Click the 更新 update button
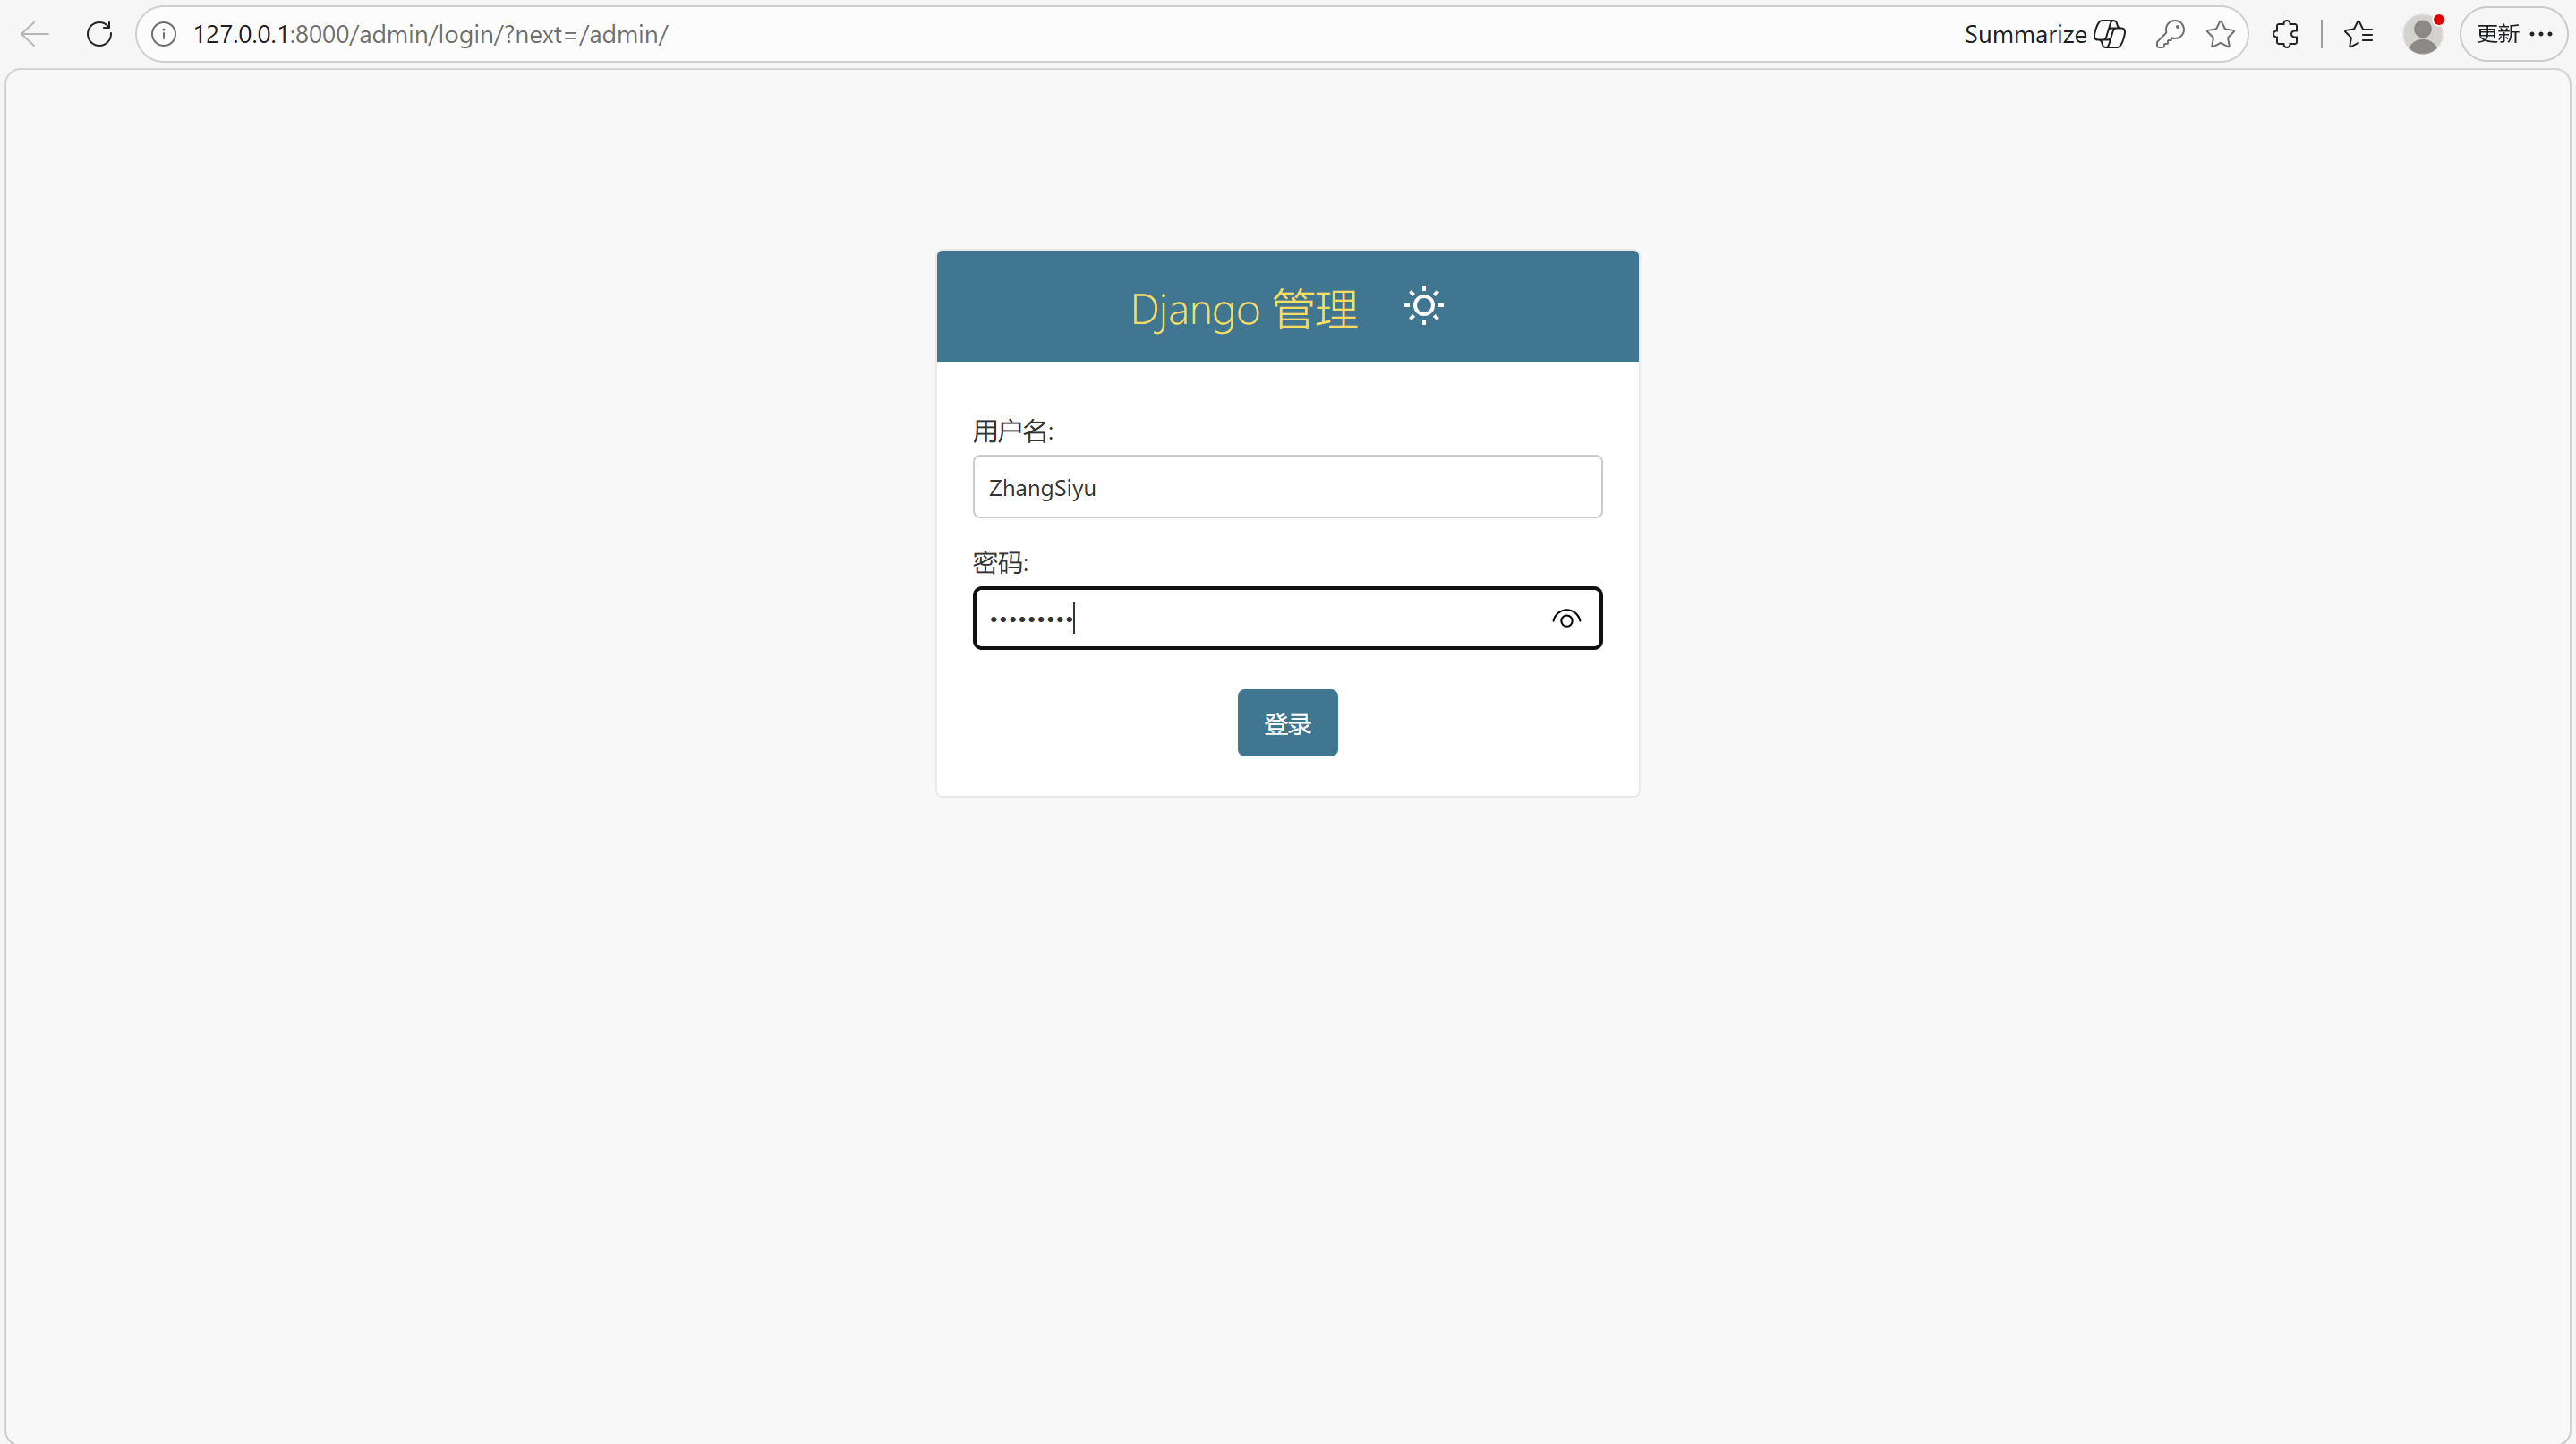The height and width of the screenshot is (1444, 2576). (2497, 34)
